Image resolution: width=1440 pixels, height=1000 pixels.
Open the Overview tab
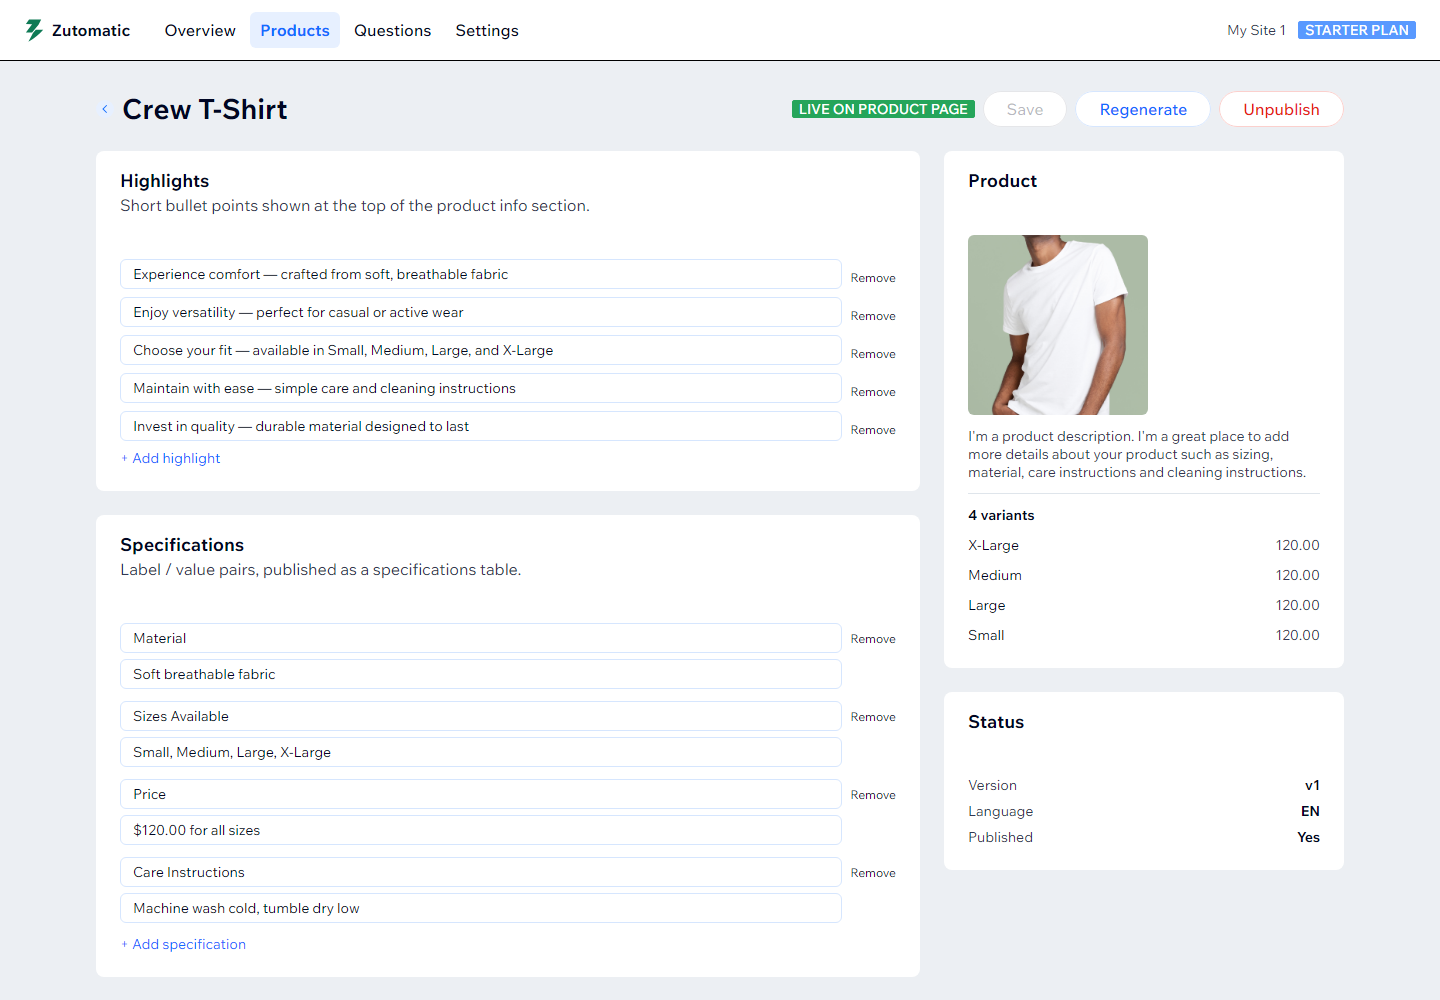pos(200,30)
